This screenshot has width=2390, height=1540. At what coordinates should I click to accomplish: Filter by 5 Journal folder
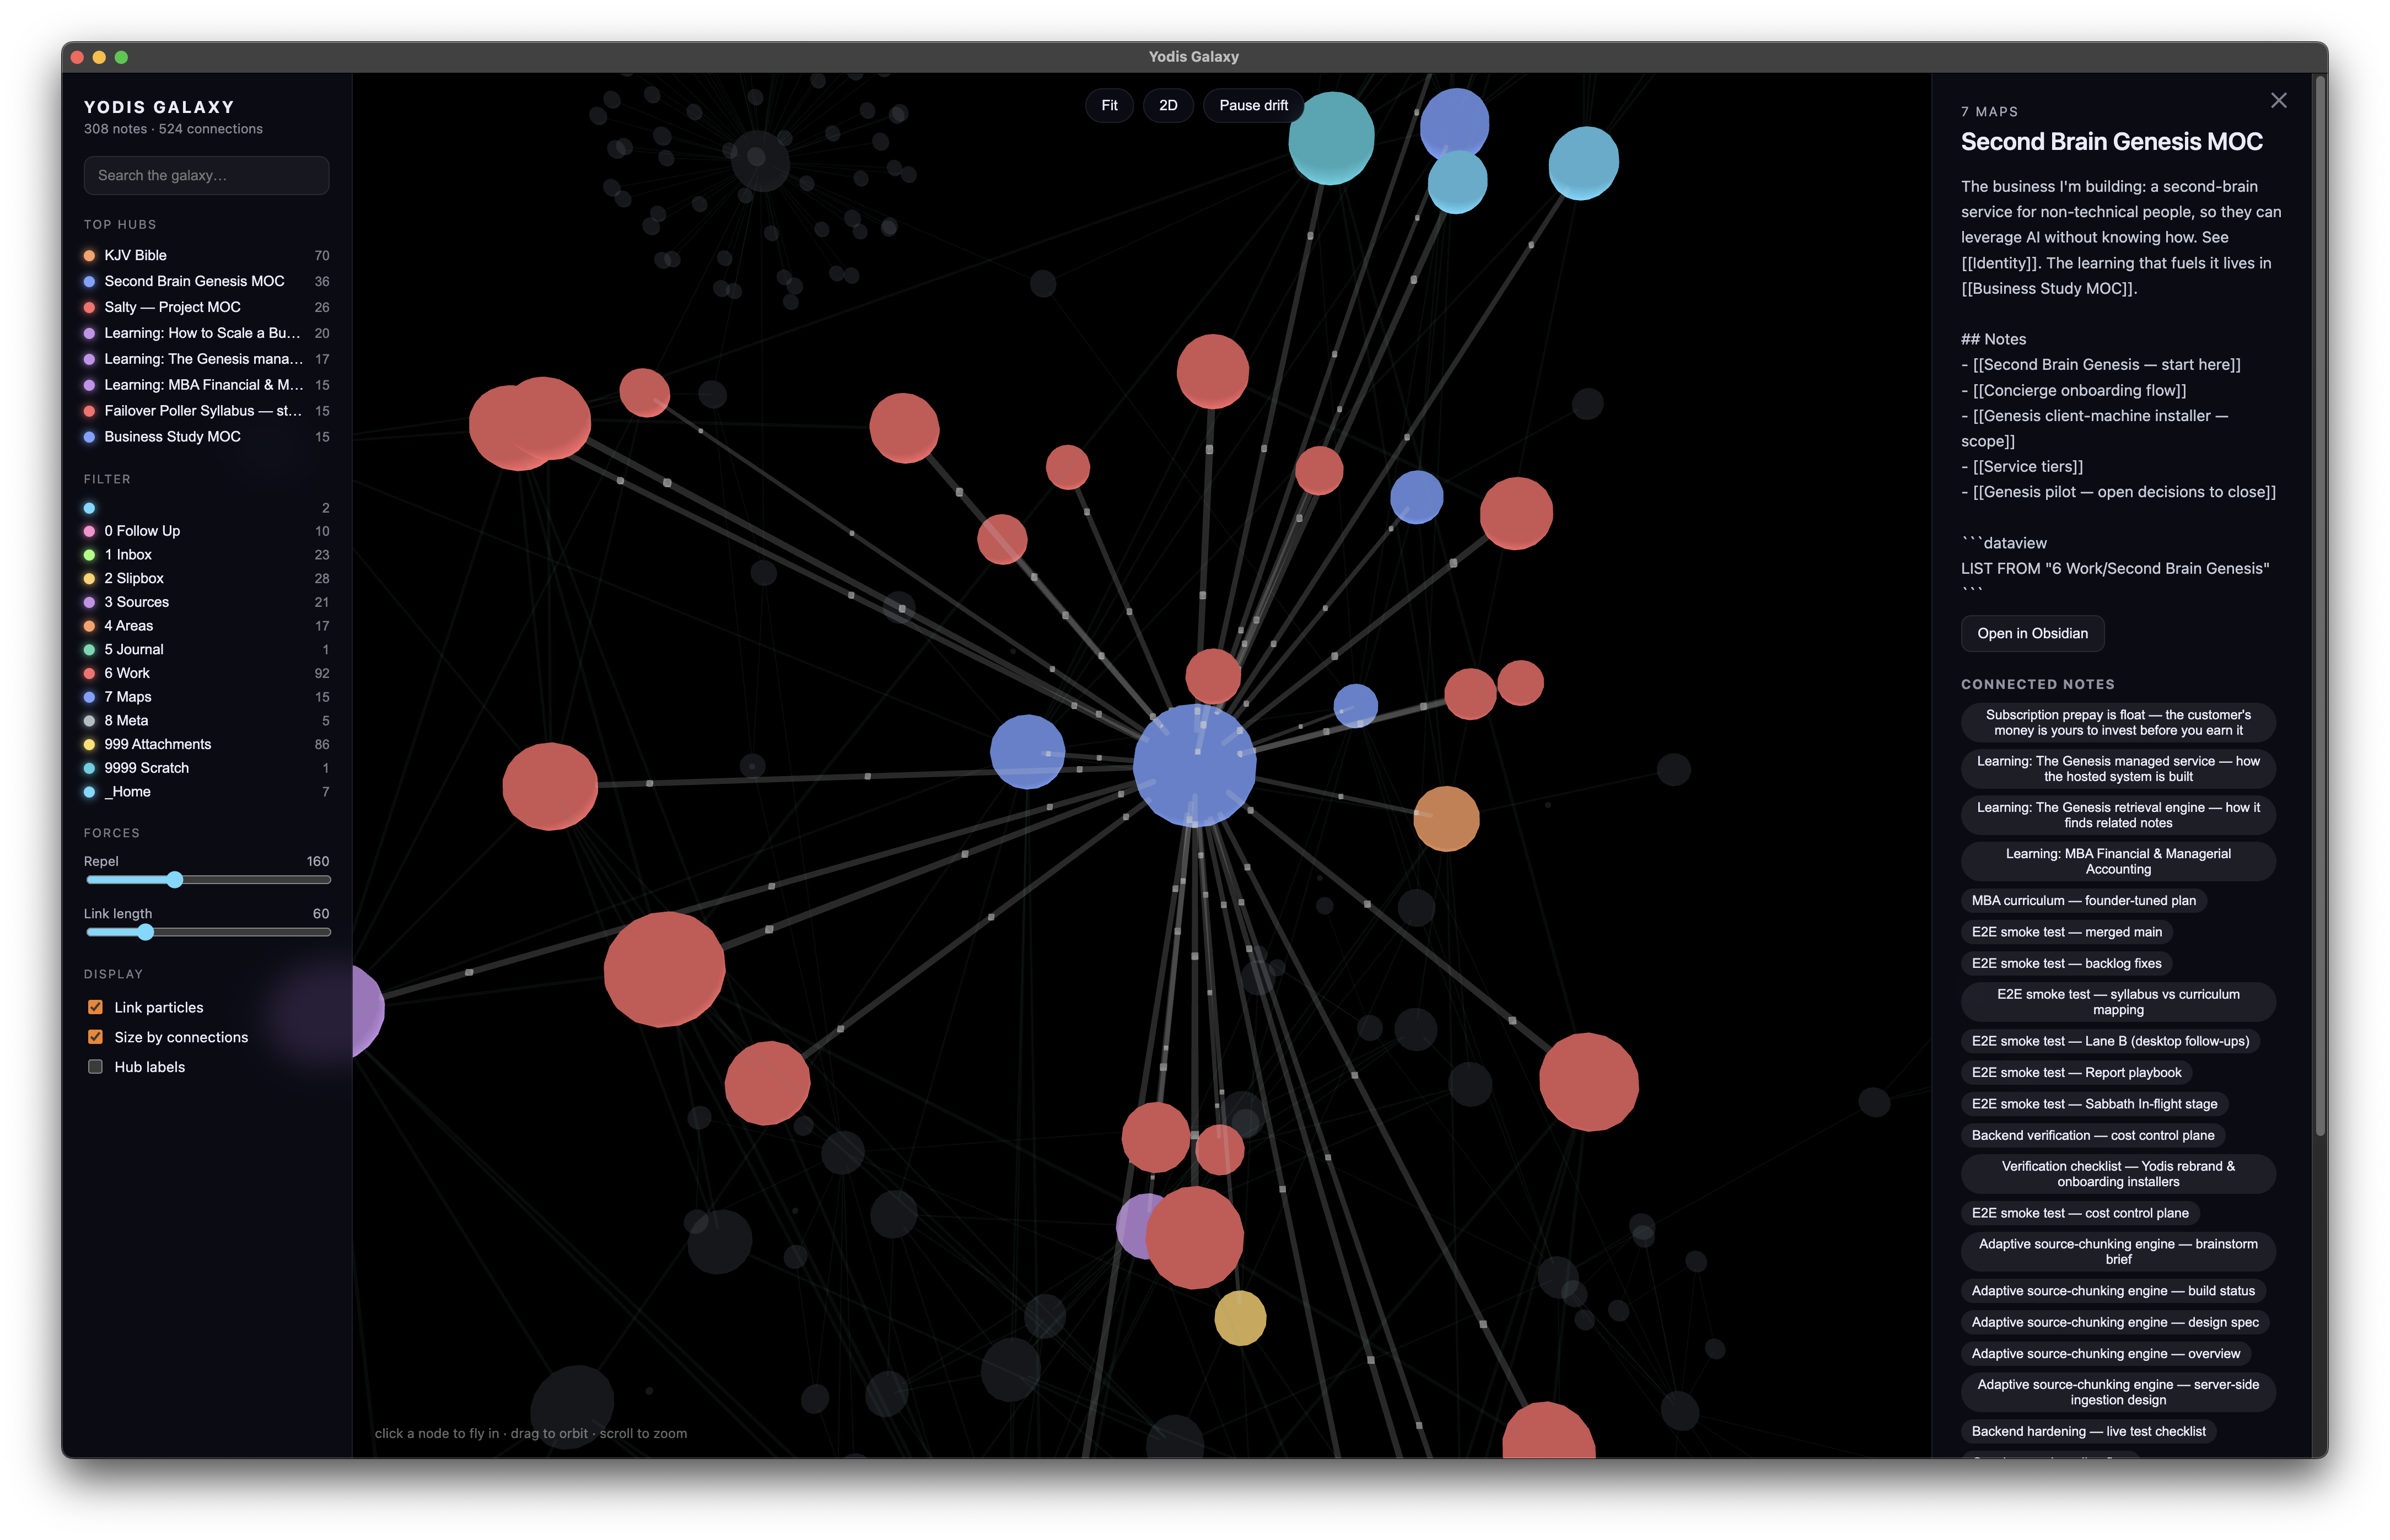coord(206,649)
